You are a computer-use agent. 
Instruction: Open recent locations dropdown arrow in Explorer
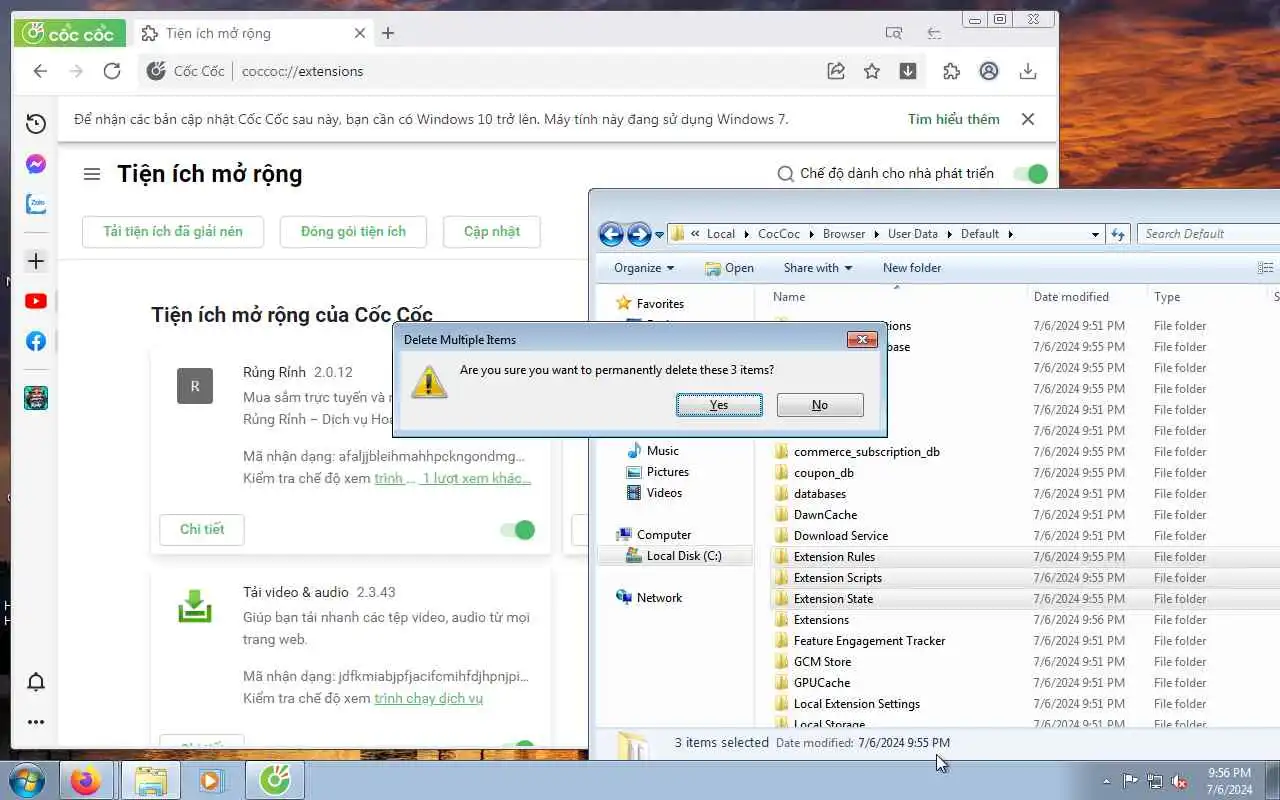tap(659, 235)
